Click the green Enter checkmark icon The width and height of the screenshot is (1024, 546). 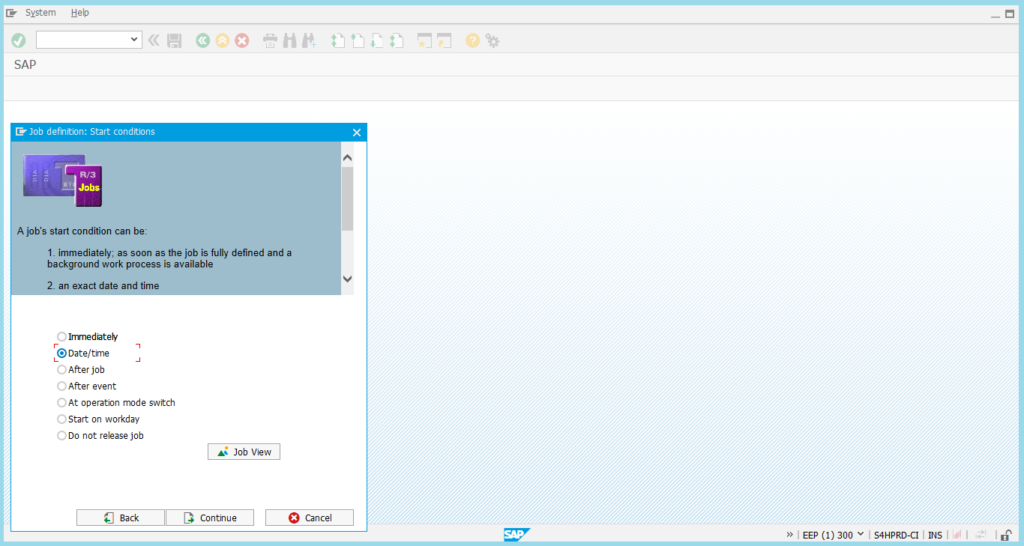18,40
